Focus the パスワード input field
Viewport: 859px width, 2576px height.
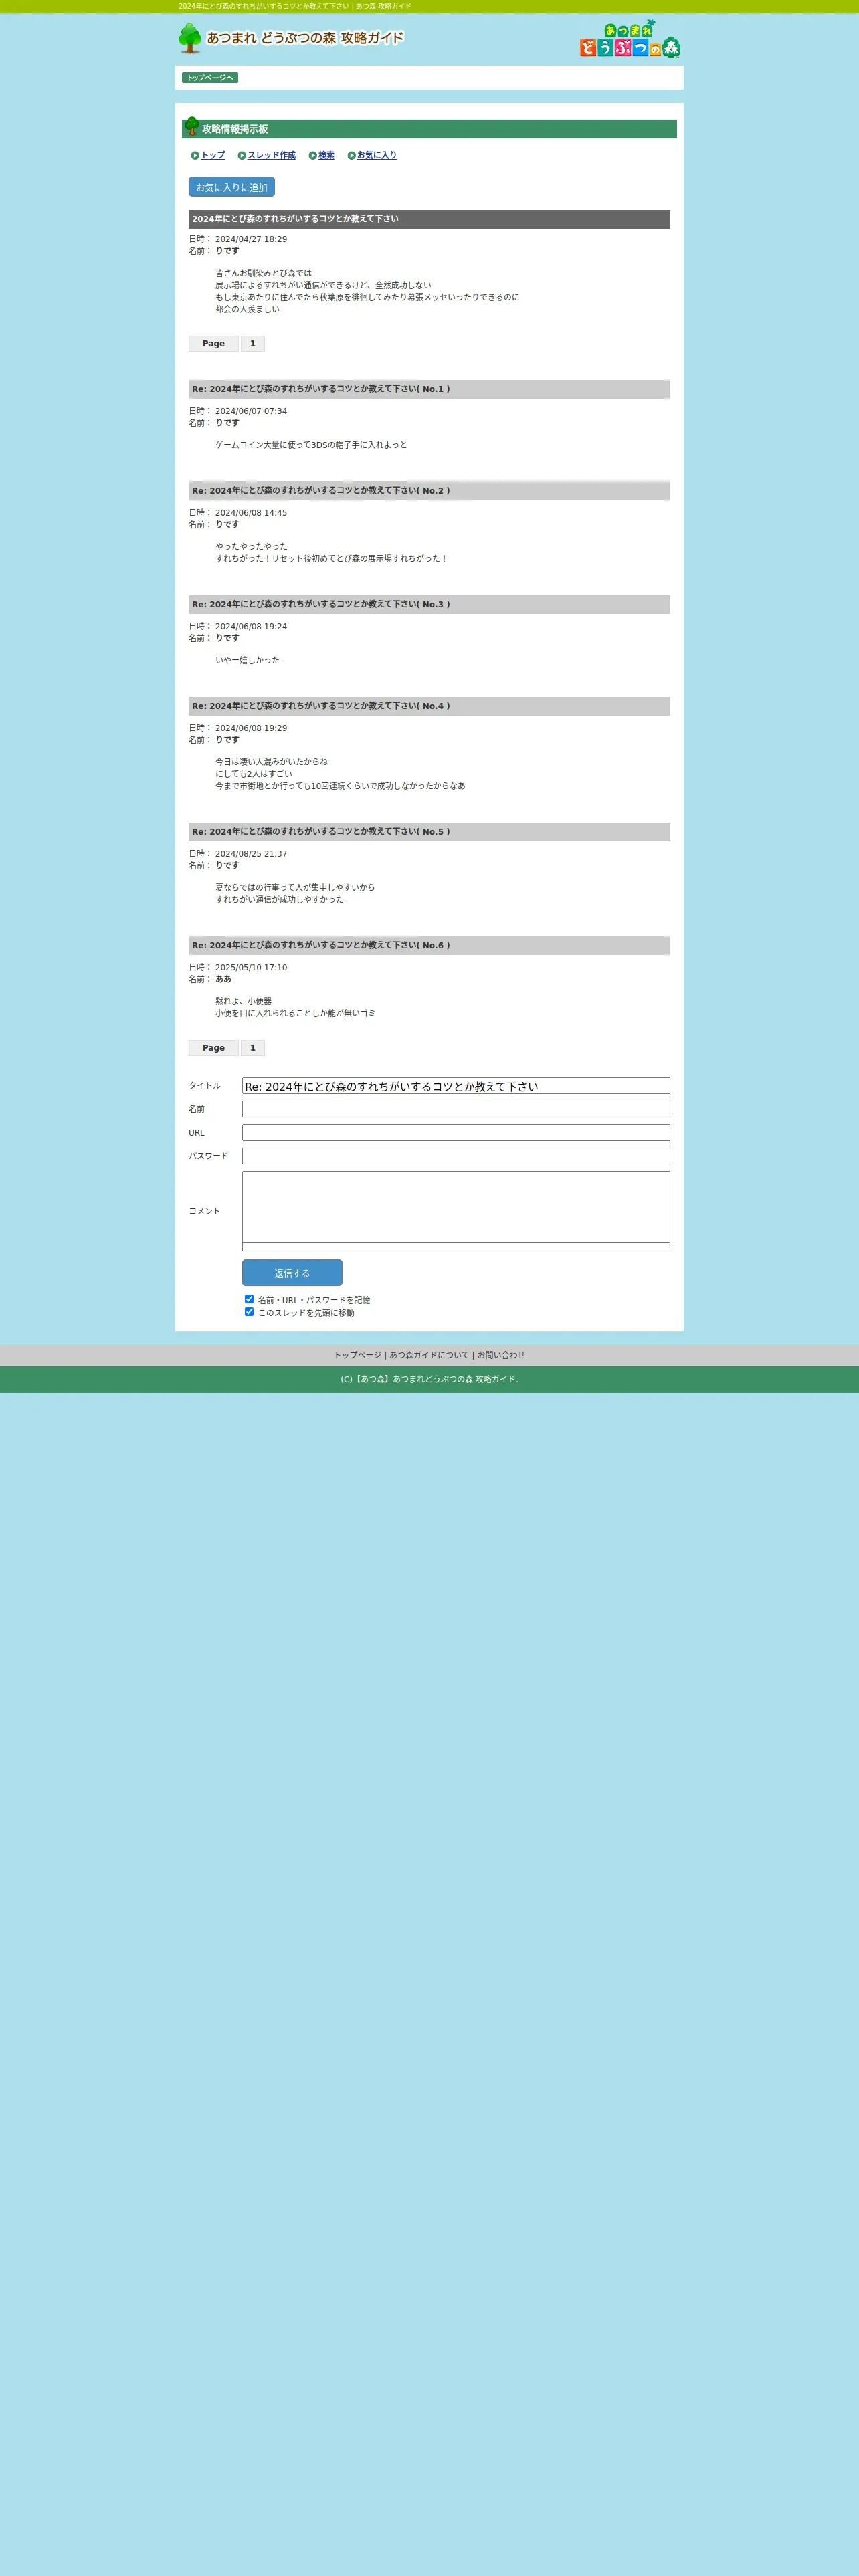point(456,1156)
